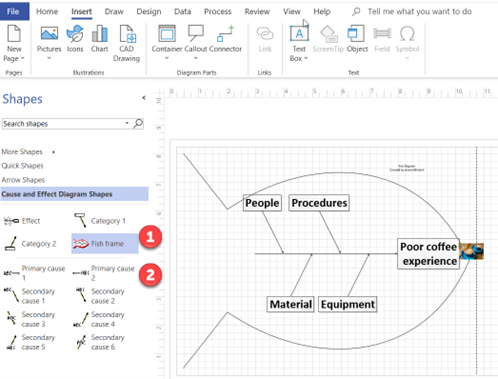498x379 pixels.
Task: Choose the Secondary cause 1 shape
Action: (x=30, y=296)
